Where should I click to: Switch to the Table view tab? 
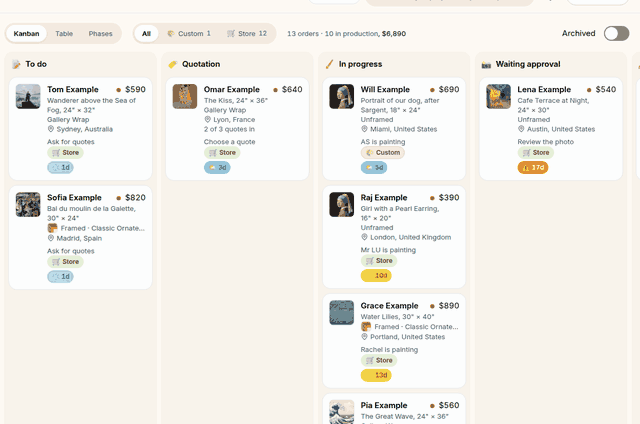click(x=64, y=33)
